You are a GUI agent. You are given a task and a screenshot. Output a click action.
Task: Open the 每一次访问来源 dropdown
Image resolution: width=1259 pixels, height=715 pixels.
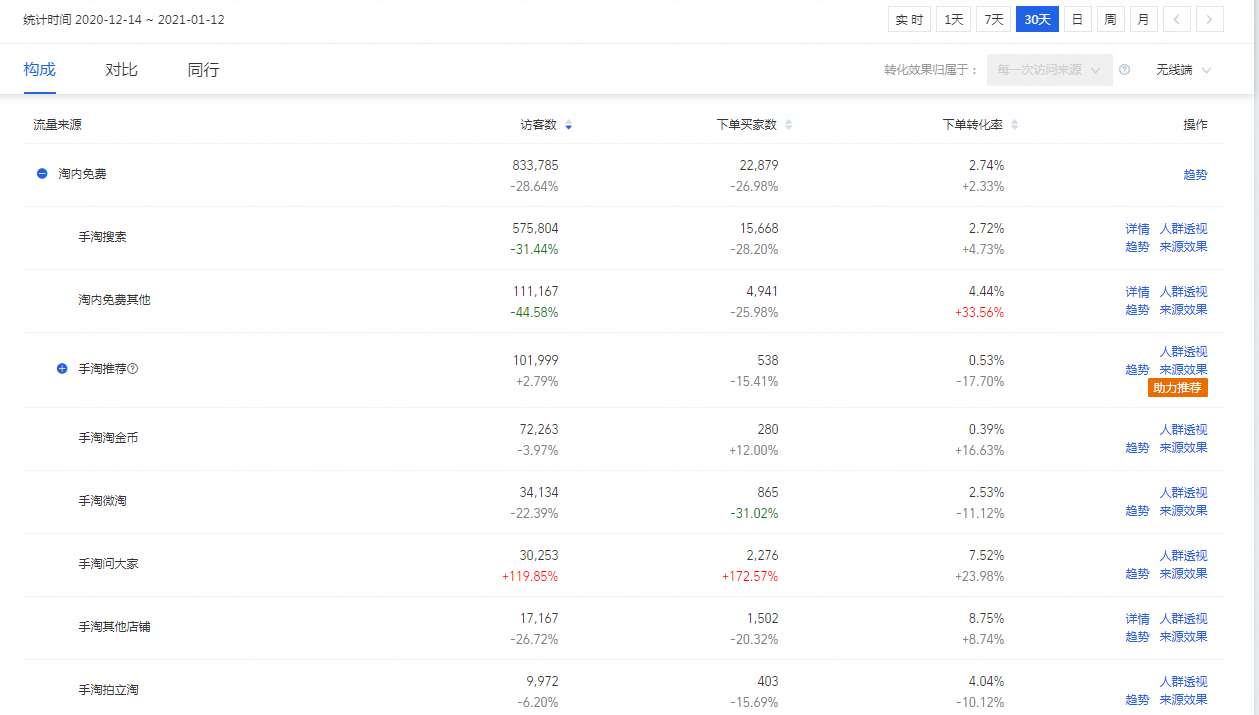pos(1049,70)
